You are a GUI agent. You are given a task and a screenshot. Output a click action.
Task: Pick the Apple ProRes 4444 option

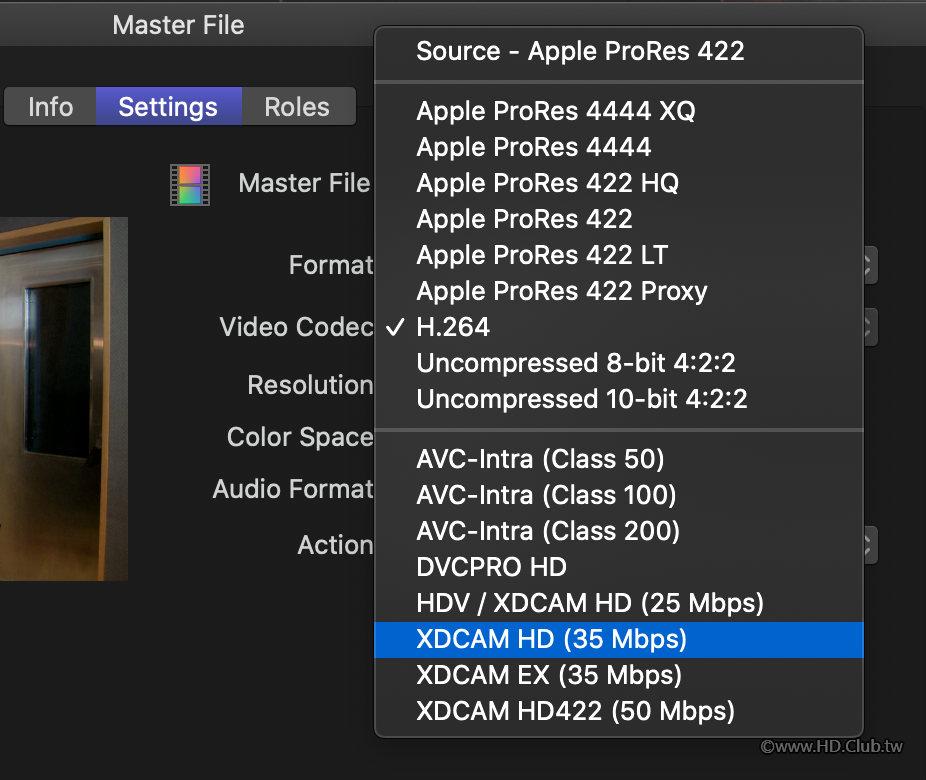[619, 147]
